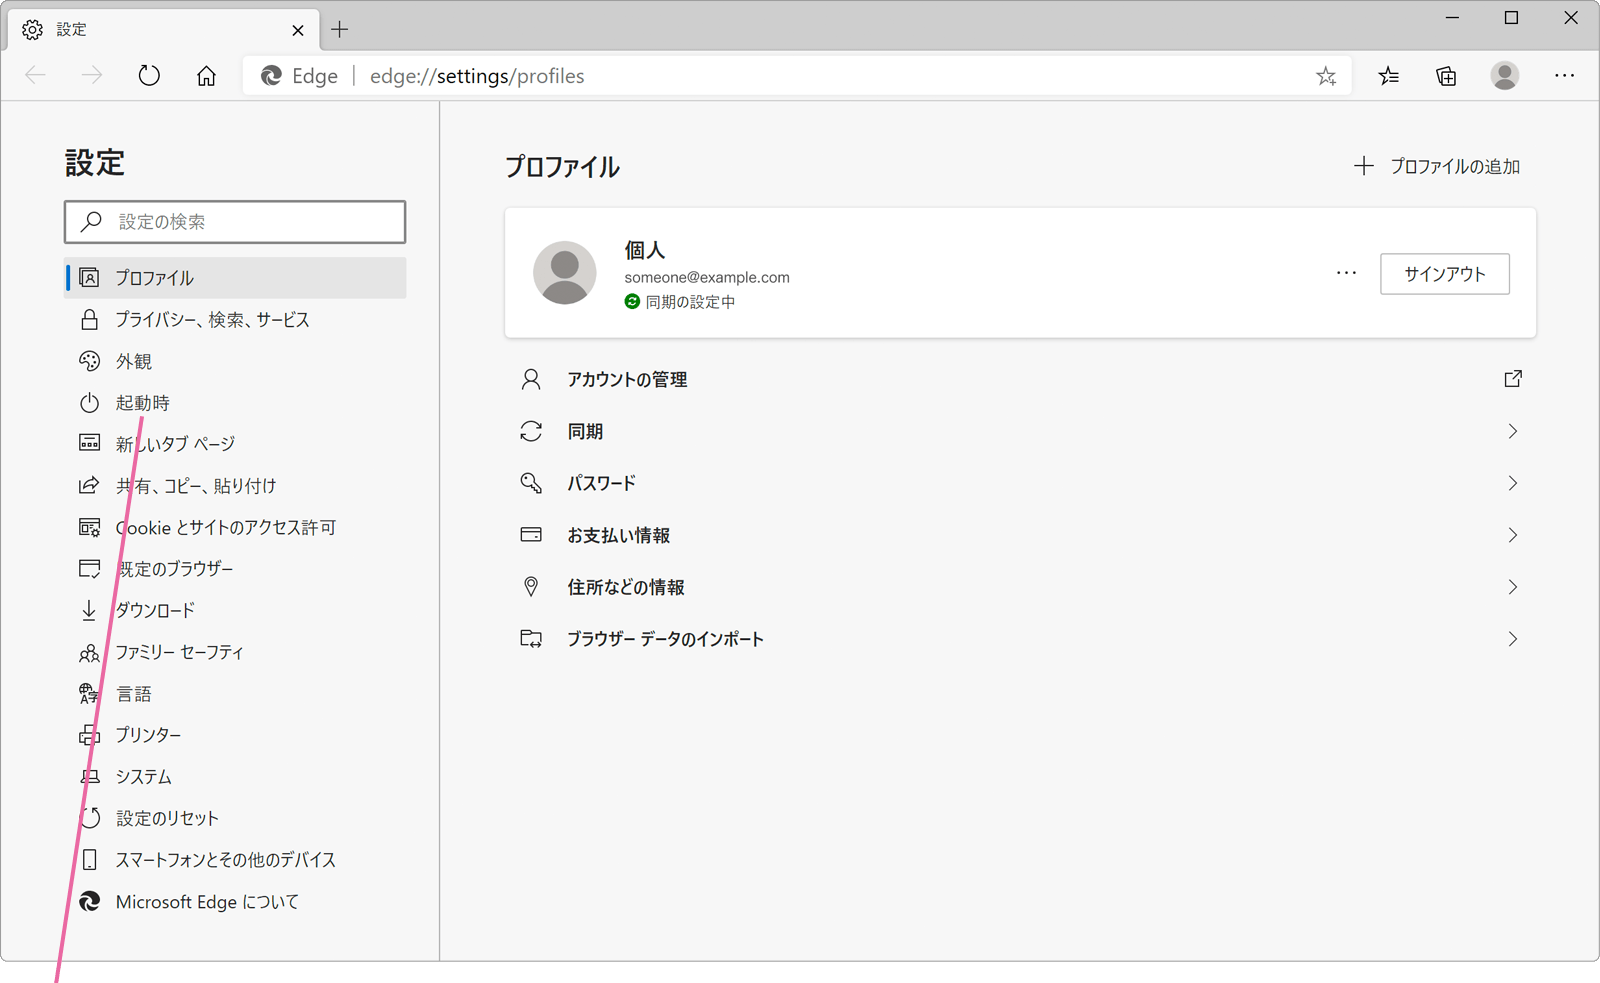1600x983 pixels.
Task: Expand ブラウザー データのインポート row chevron
Action: 1513,639
